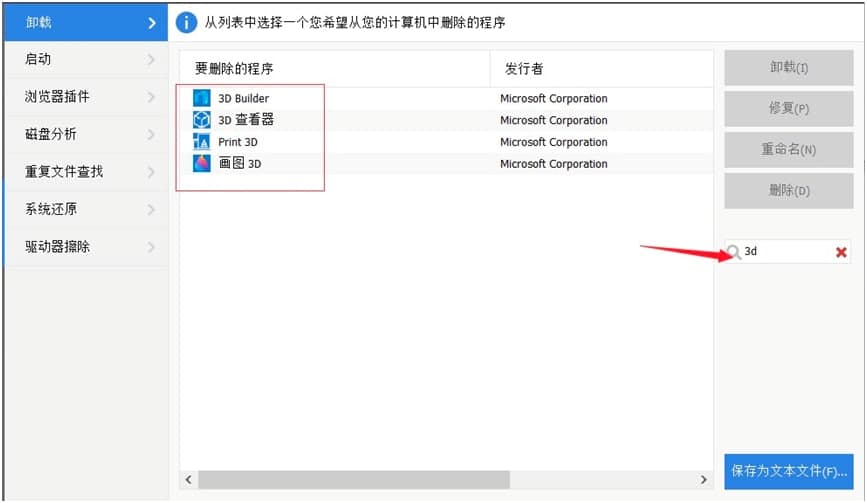
Task: Click the scrollbar left arrow
Action: point(189,479)
